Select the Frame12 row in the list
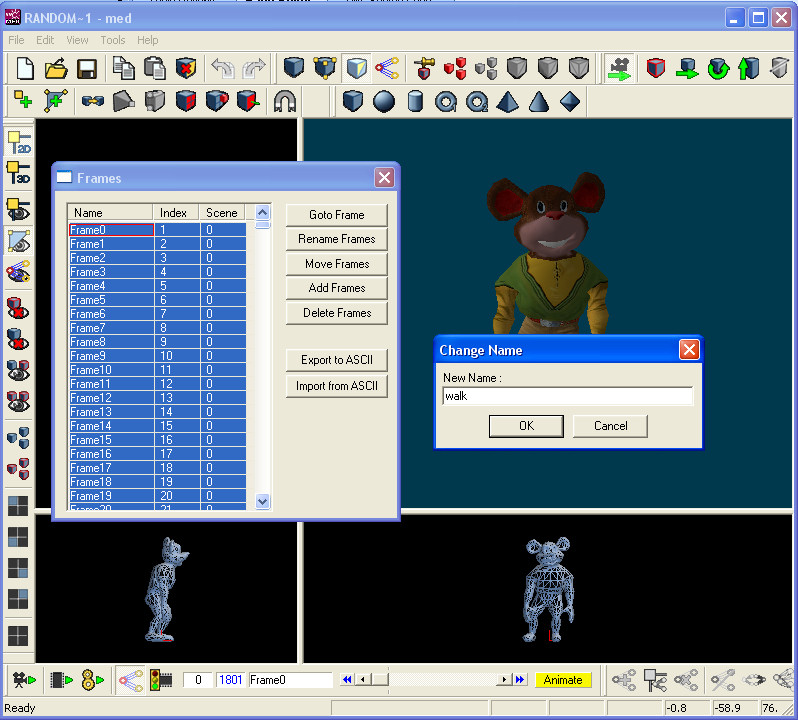798x720 pixels. click(x=157, y=398)
